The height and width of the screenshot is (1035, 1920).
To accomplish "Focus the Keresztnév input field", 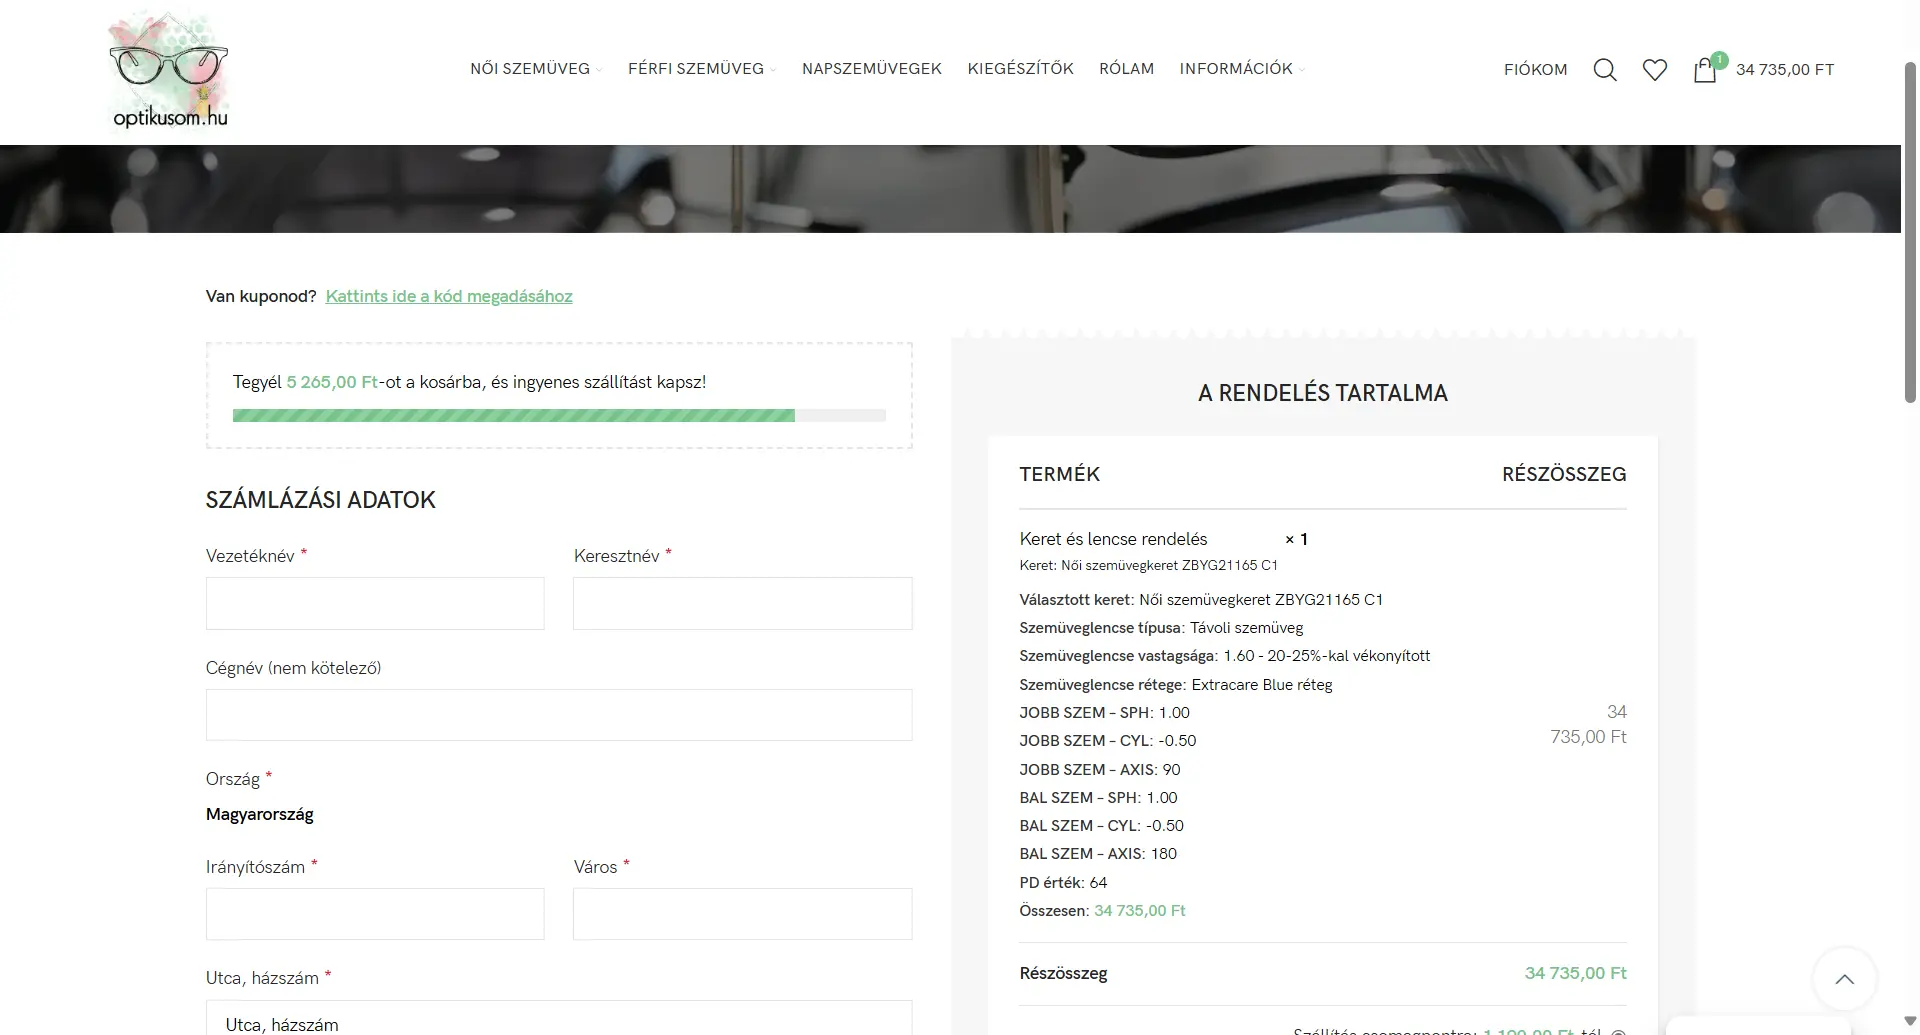I will [742, 603].
